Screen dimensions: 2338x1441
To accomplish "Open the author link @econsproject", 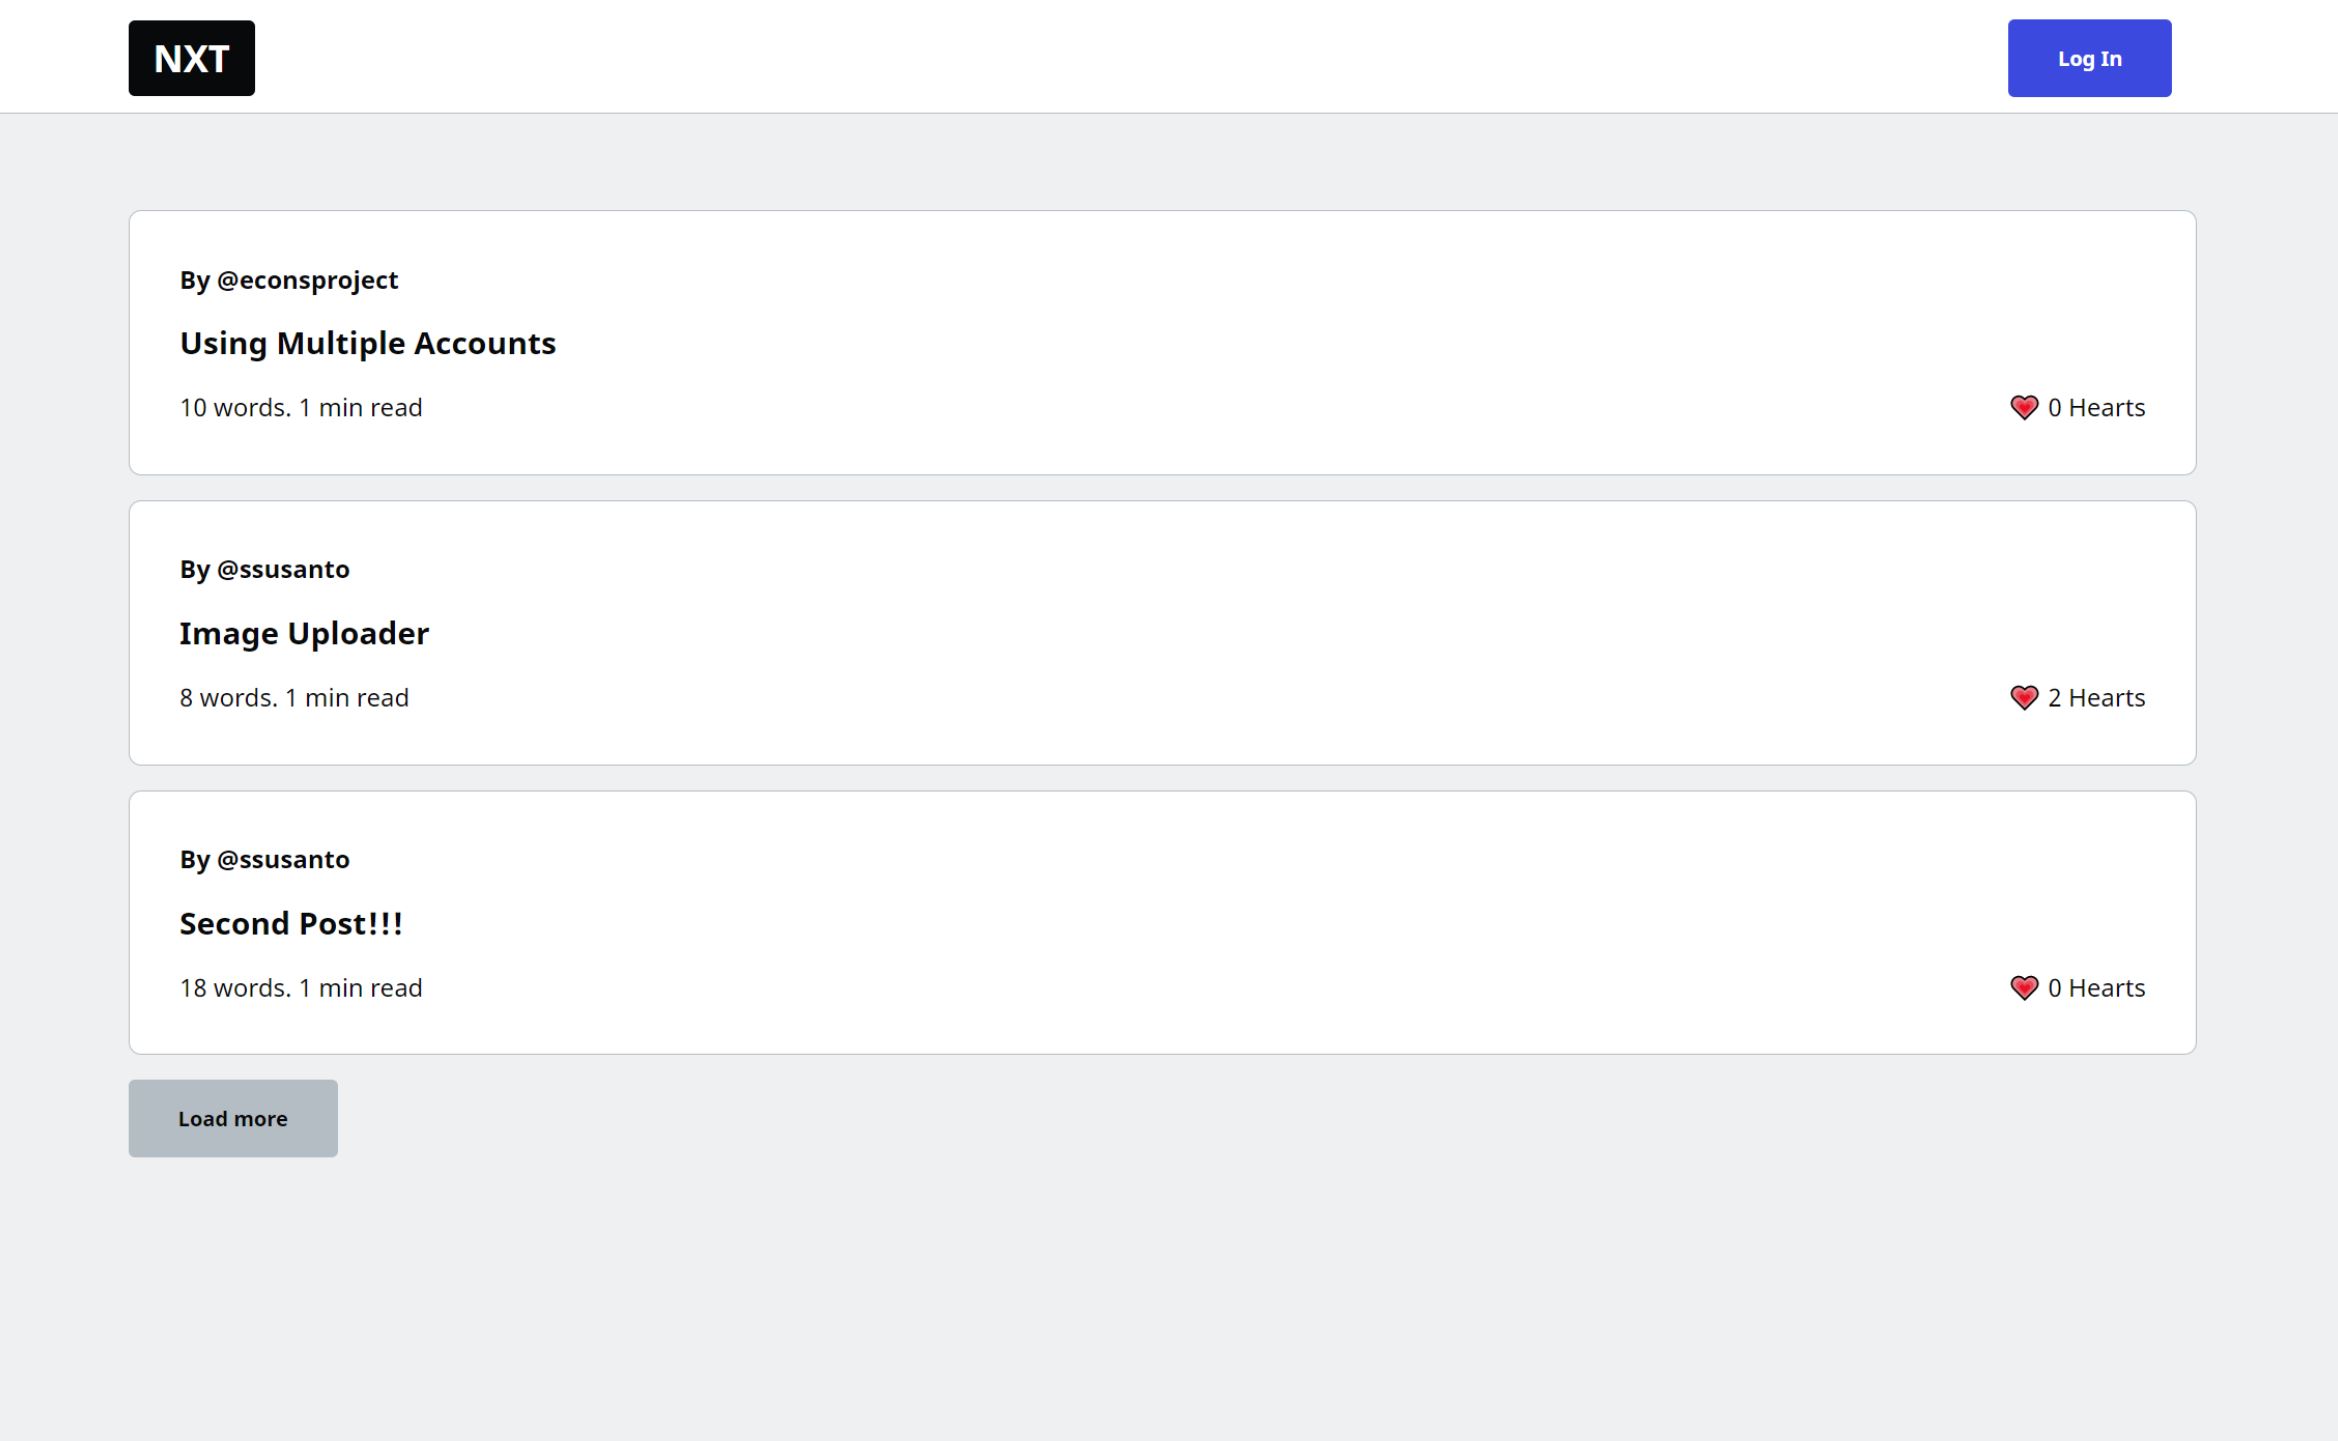I will pos(307,280).
